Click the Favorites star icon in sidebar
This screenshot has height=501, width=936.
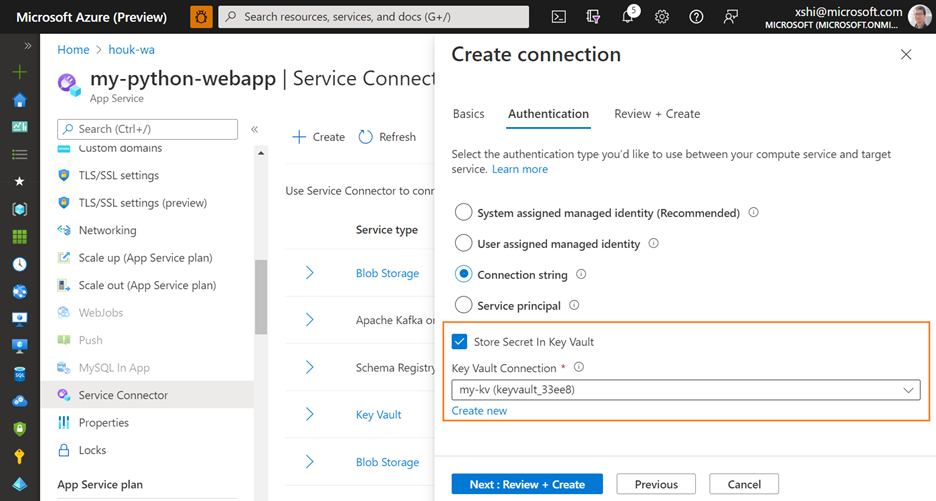[20, 181]
